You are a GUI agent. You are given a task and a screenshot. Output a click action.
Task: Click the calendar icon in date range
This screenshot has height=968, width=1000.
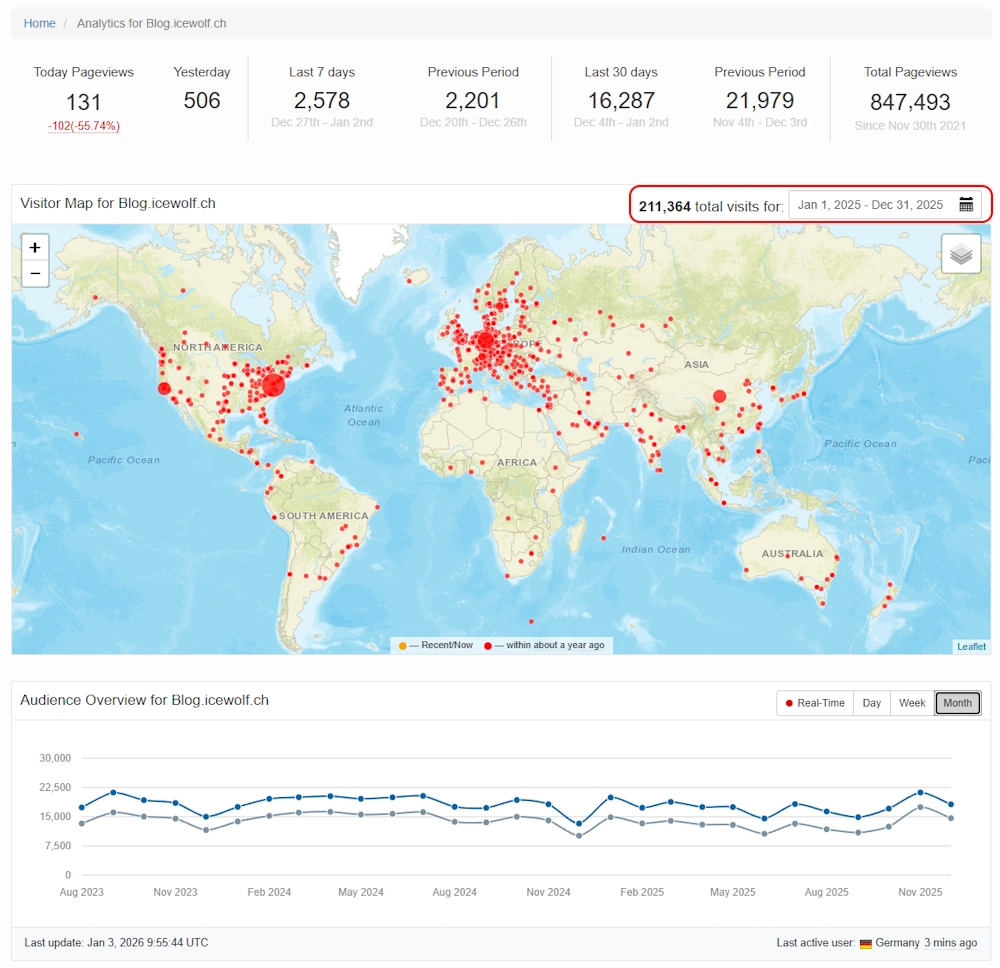(x=966, y=205)
